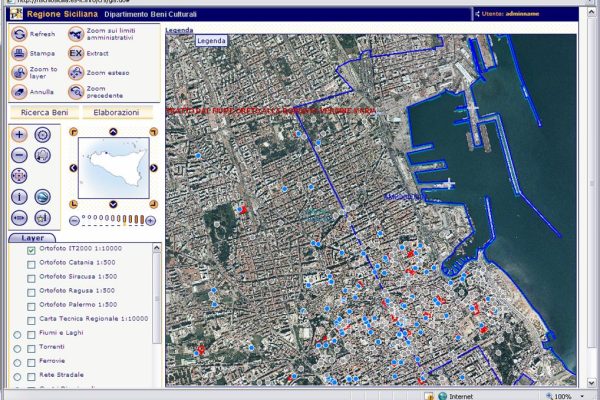Pan overview map north with up arrow
This screenshot has width=600, height=400.
[113, 132]
